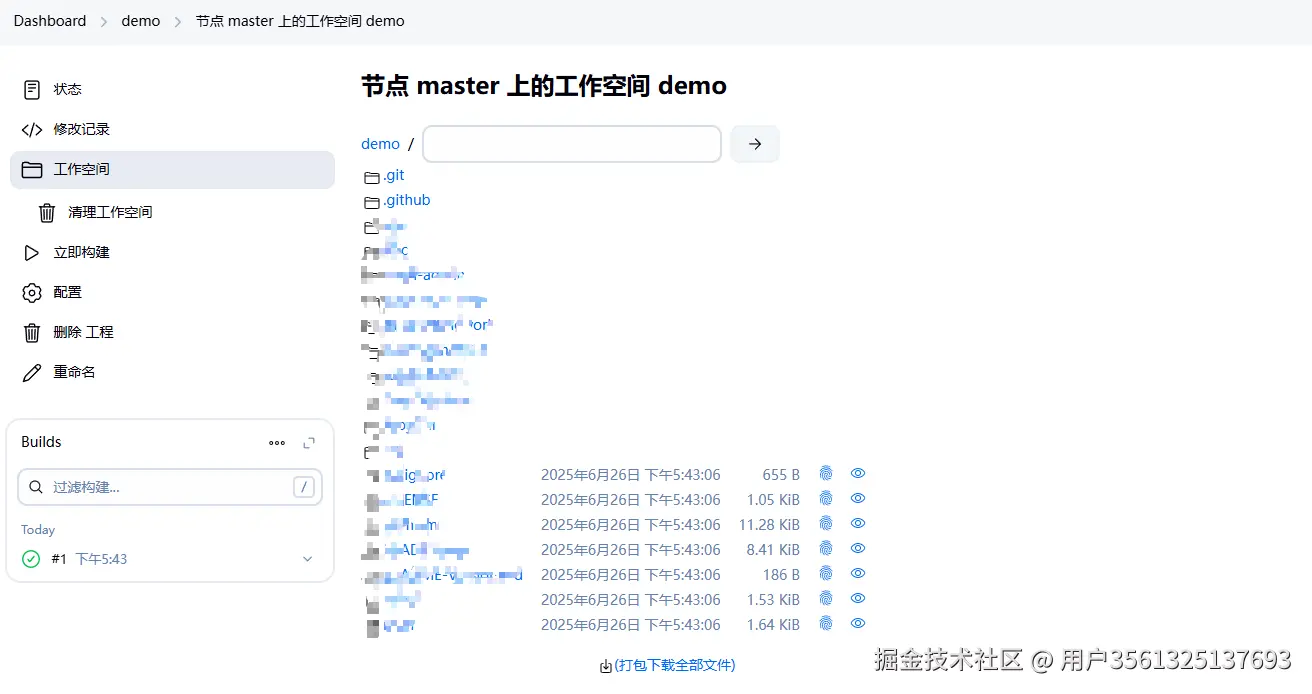Click the 清理工作空间 trash icon

47,211
